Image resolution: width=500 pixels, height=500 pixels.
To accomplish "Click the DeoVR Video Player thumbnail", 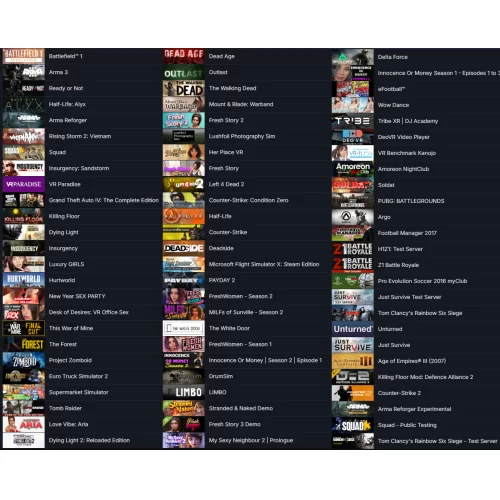I will (353, 137).
